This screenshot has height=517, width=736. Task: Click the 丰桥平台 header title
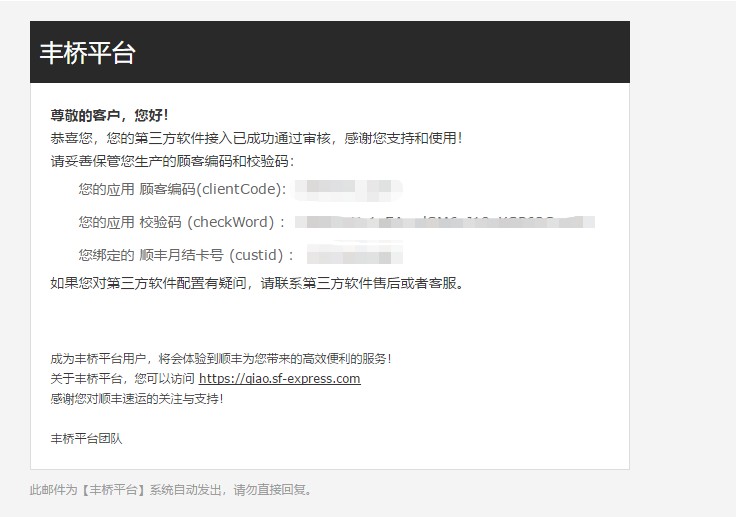click(87, 53)
